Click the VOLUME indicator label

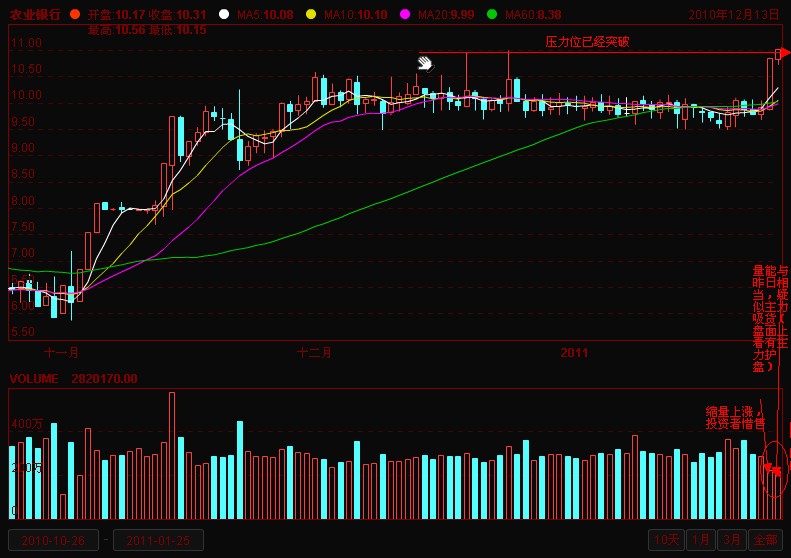click(35, 379)
